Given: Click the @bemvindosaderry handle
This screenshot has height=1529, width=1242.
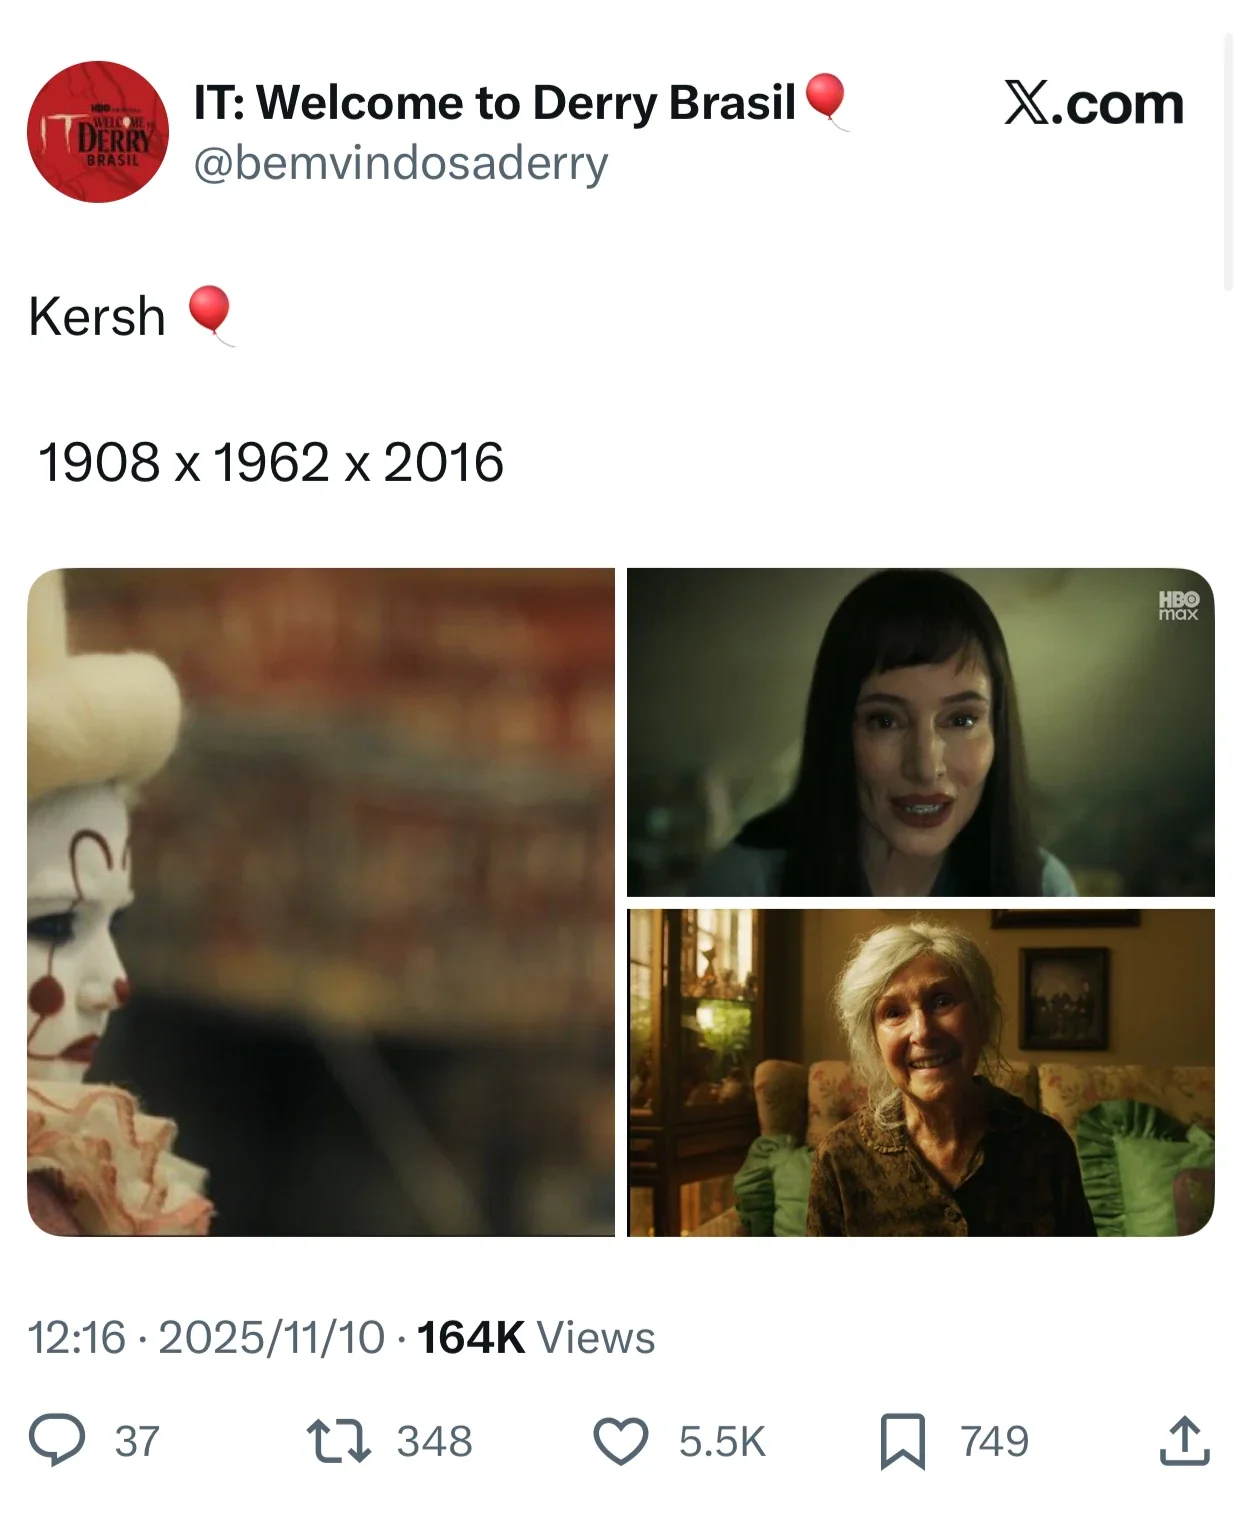Looking at the screenshot, I should (400, 163).
